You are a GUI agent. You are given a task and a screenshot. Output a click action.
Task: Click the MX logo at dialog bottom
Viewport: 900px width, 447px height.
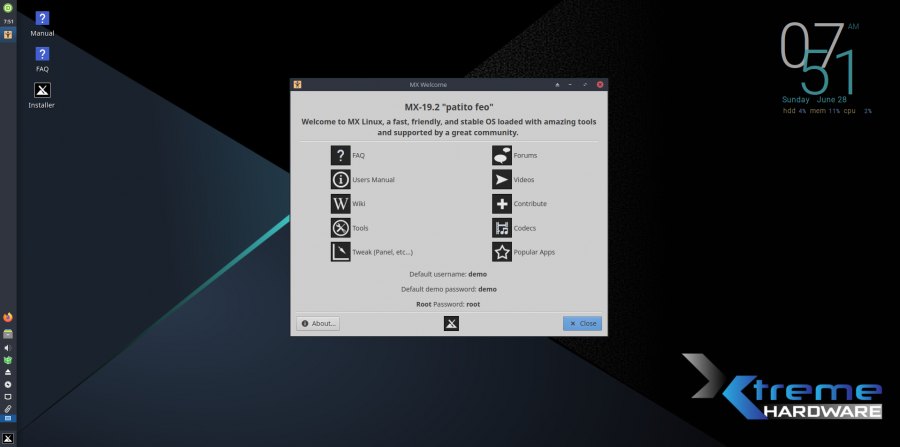452,323
